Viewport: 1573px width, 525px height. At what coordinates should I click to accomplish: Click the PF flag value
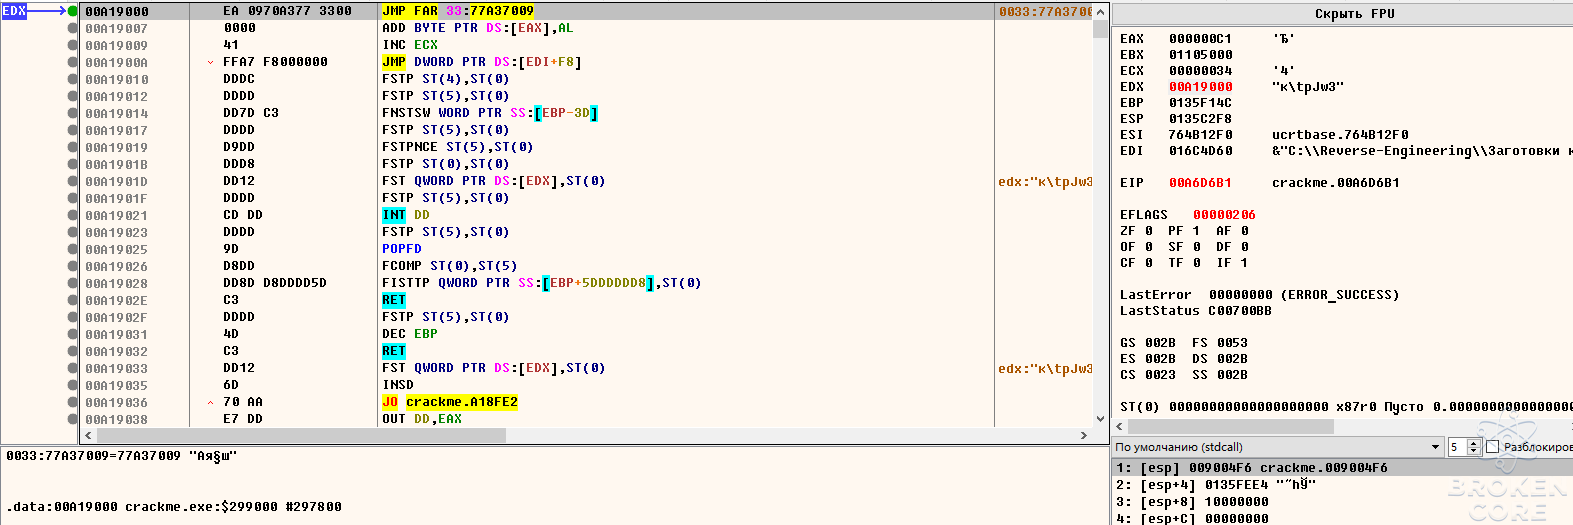coord(1196,231)
